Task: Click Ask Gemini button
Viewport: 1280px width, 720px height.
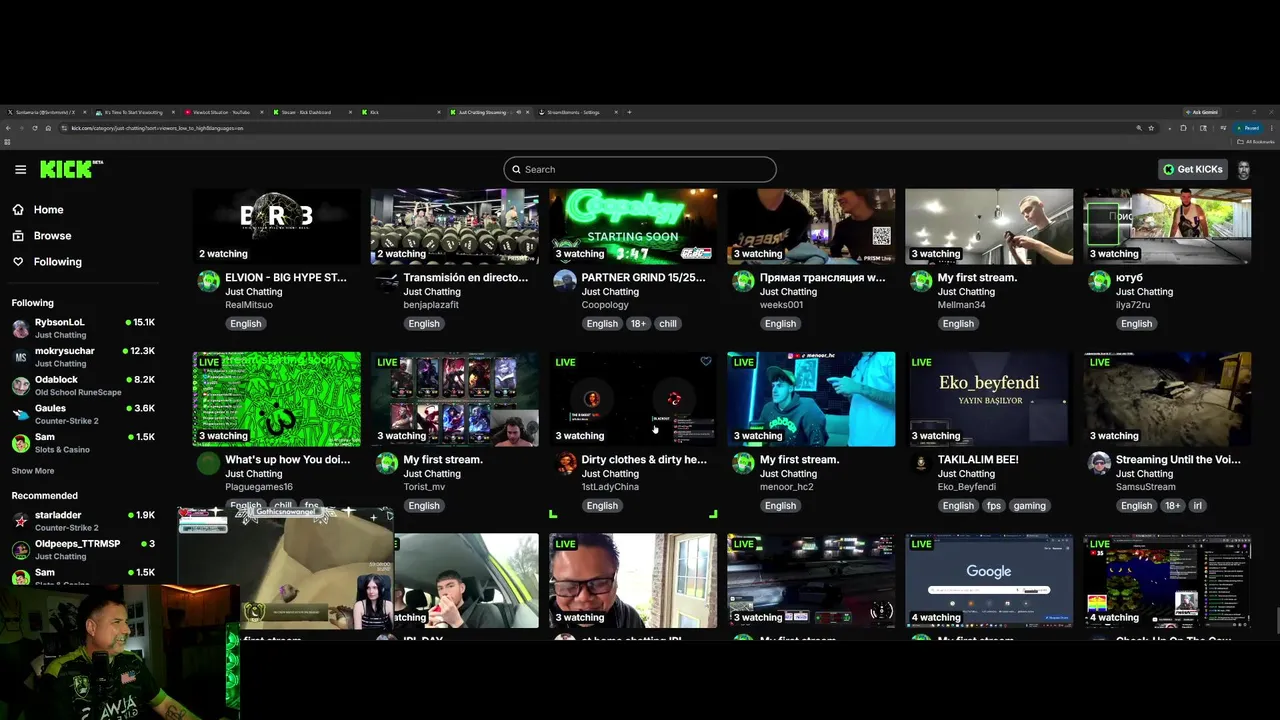Action: pyautogui.click(x=1204, y=112)
